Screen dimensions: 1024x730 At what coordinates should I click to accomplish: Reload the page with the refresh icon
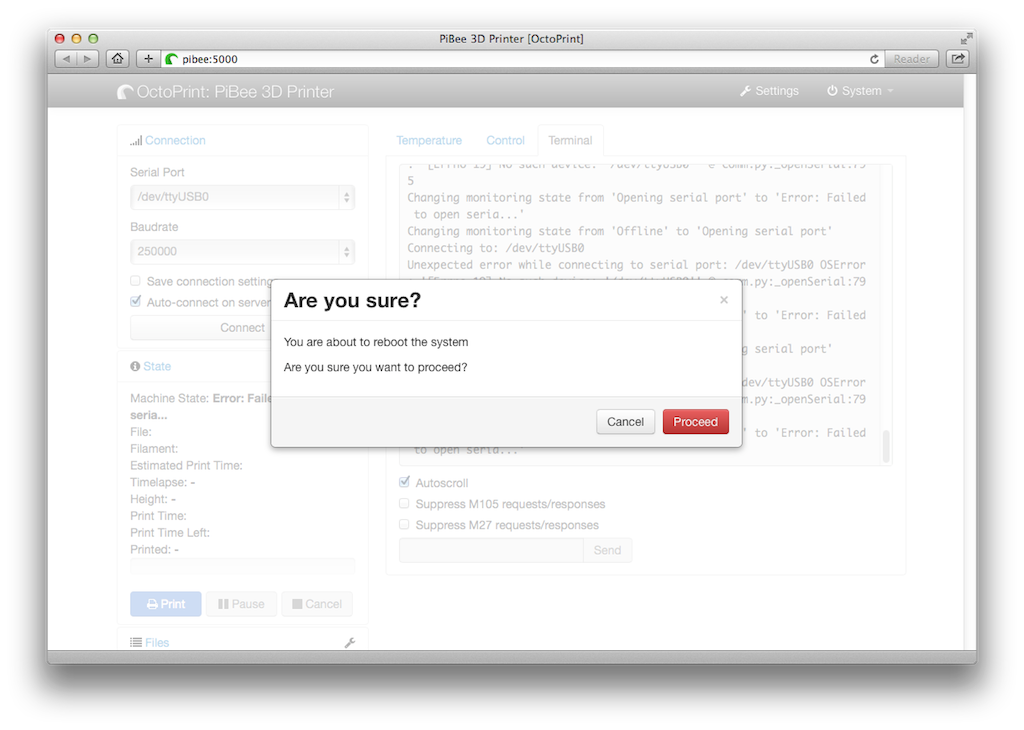pyautogui.click(x=874, y=59)
